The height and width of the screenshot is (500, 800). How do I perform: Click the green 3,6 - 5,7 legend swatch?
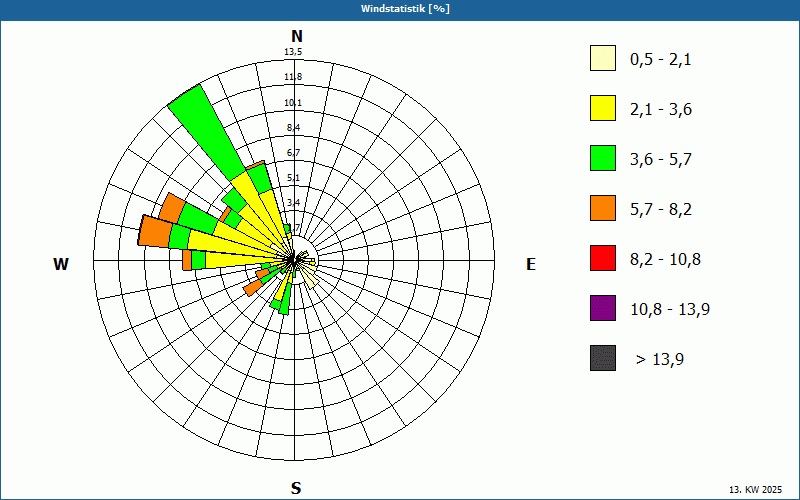click(x=603, y=158)
